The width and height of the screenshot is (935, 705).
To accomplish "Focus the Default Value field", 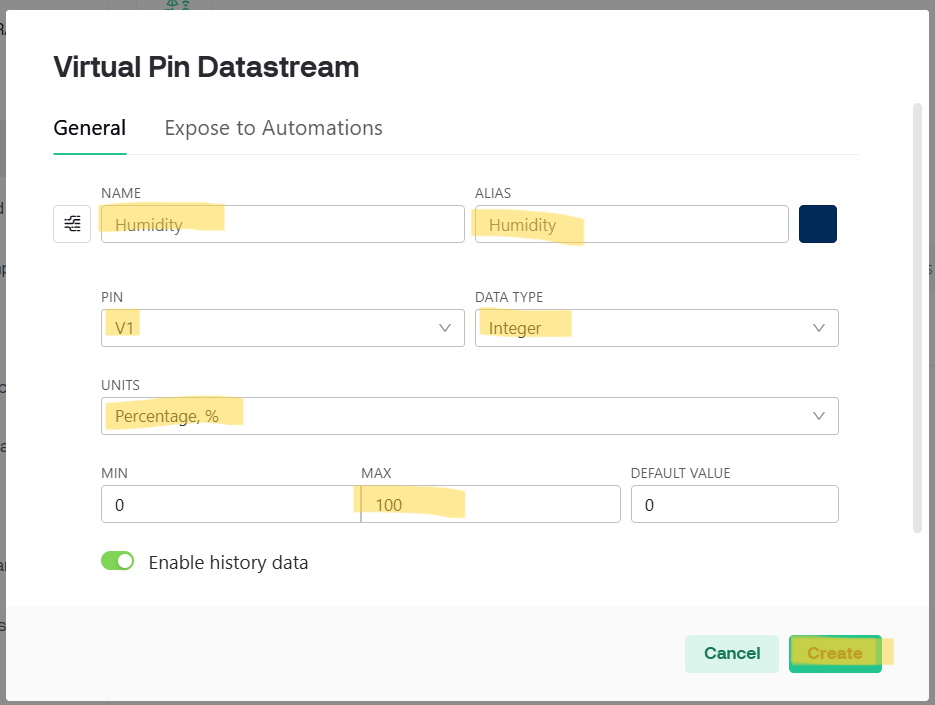I will [734, 504].
